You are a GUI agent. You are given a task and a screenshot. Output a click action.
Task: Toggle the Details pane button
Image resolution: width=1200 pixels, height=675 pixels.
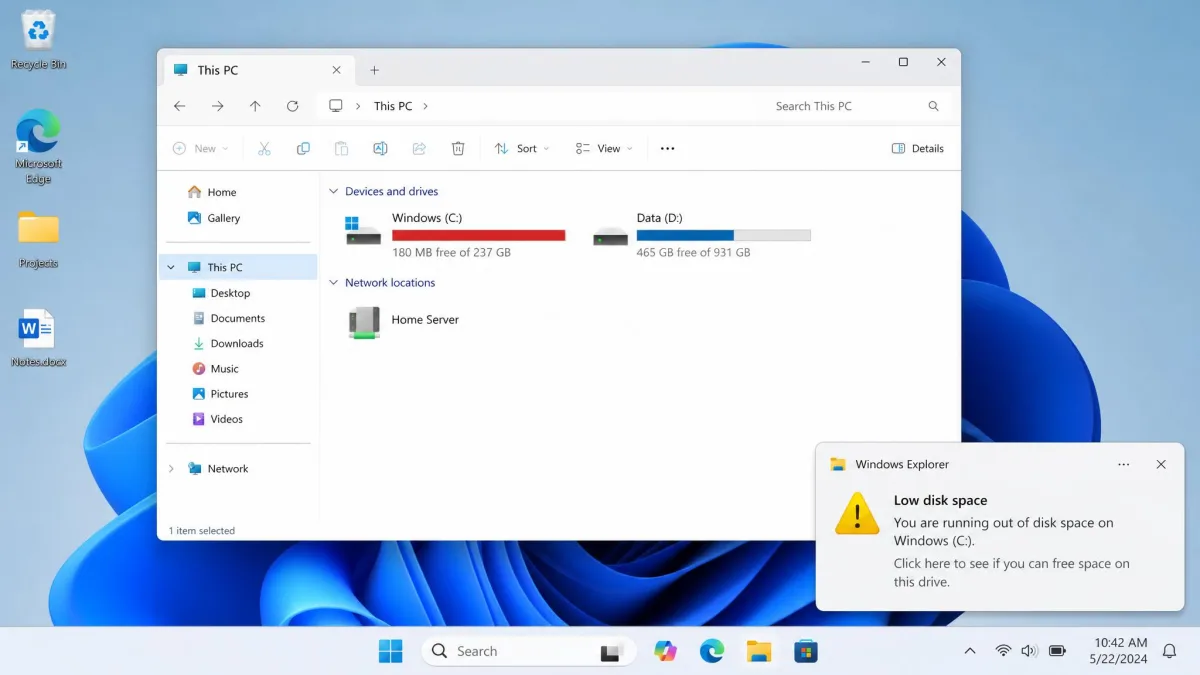coord(917,148)
